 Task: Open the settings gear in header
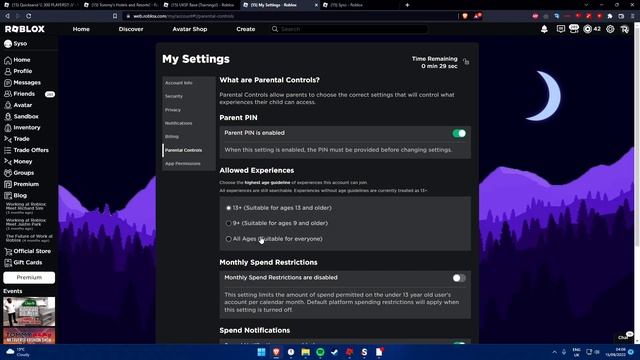click(x=610, y=29)
